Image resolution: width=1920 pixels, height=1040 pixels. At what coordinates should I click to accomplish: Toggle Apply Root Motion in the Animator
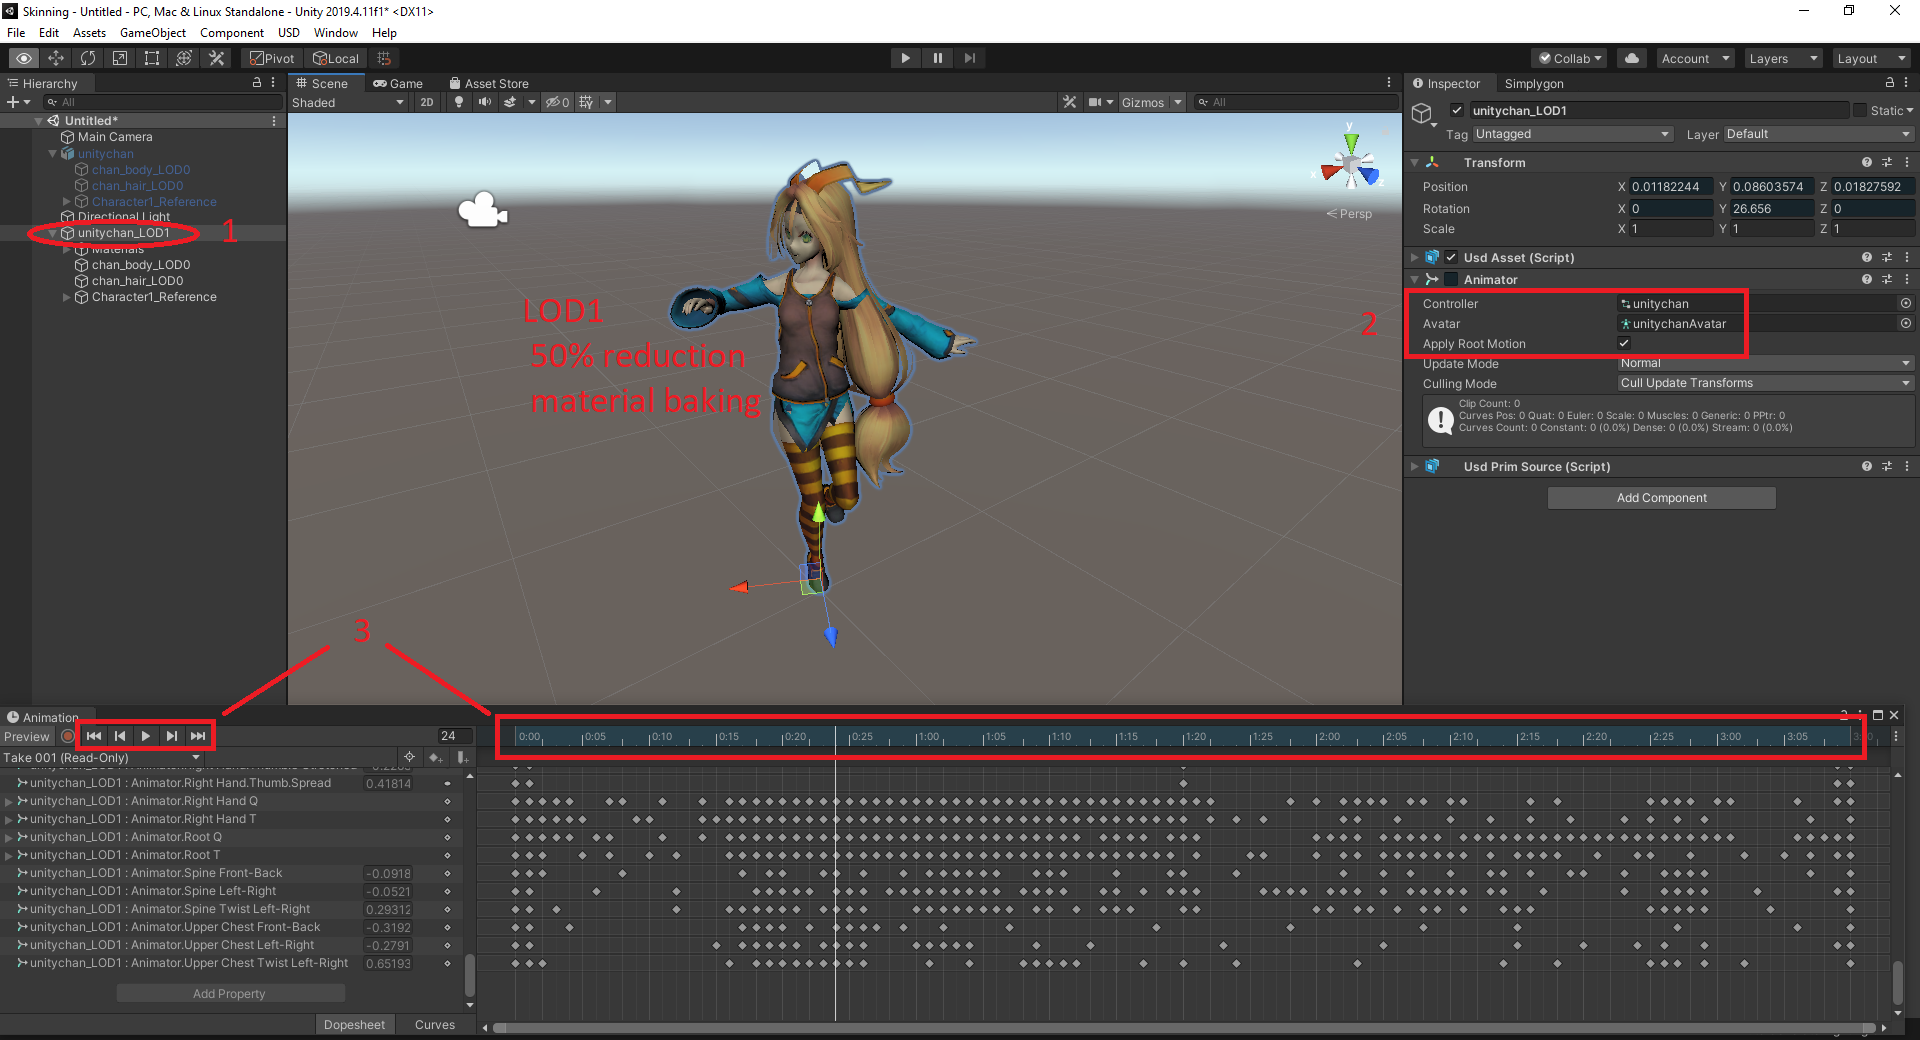coord(1623,343)
